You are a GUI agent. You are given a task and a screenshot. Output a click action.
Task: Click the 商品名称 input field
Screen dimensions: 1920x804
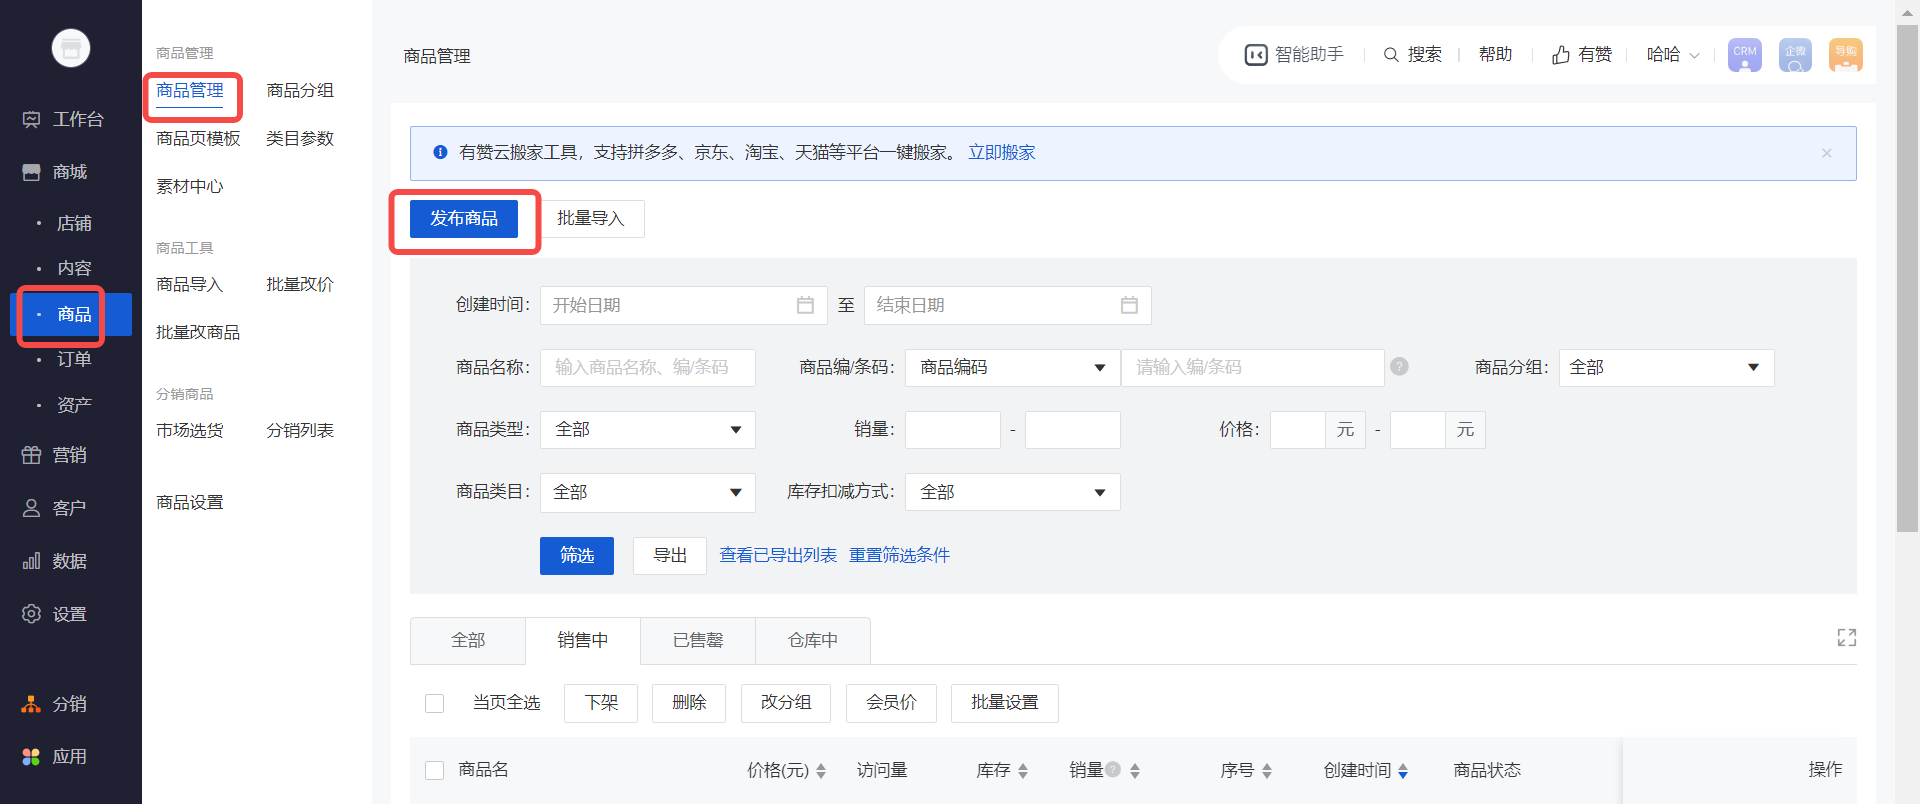click(647, 368)
